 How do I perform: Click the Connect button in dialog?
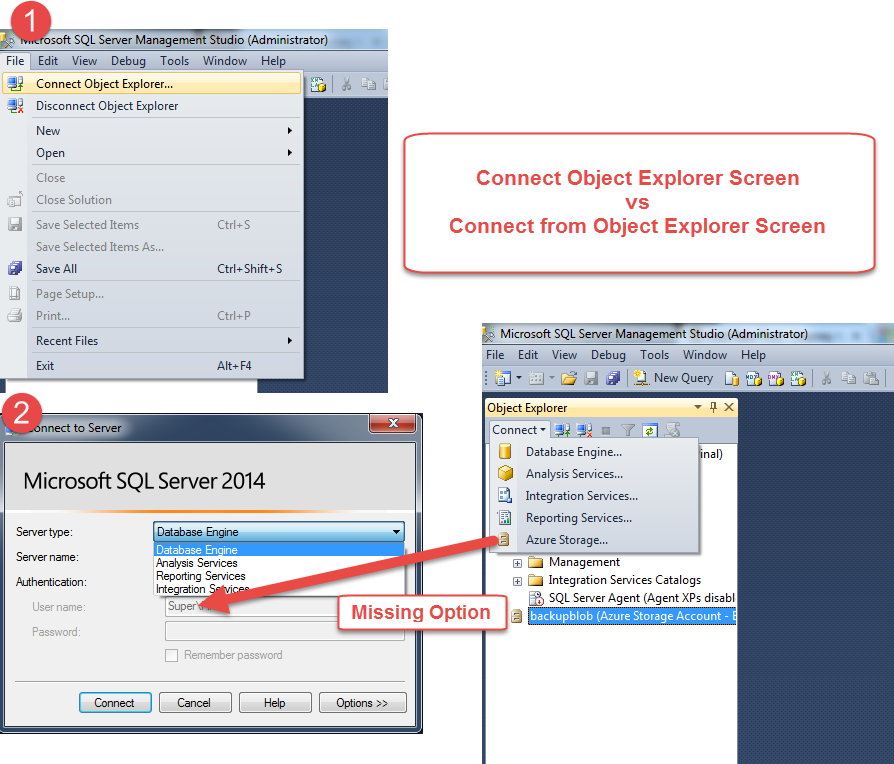coord(115,702)
